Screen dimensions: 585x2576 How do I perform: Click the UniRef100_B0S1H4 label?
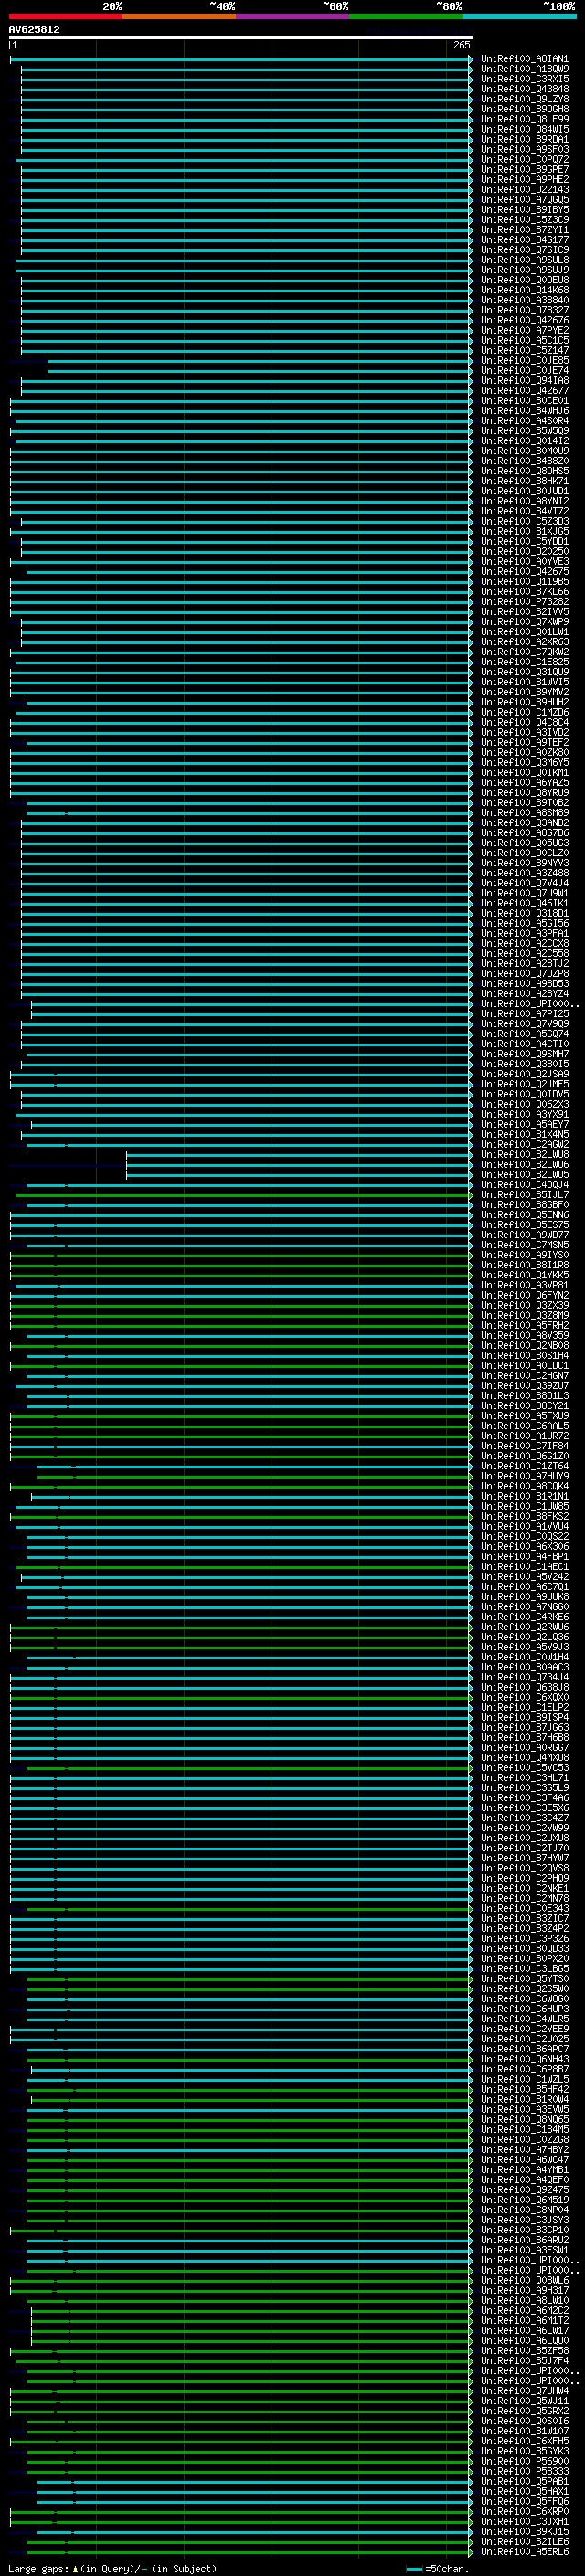point(524,1355)
